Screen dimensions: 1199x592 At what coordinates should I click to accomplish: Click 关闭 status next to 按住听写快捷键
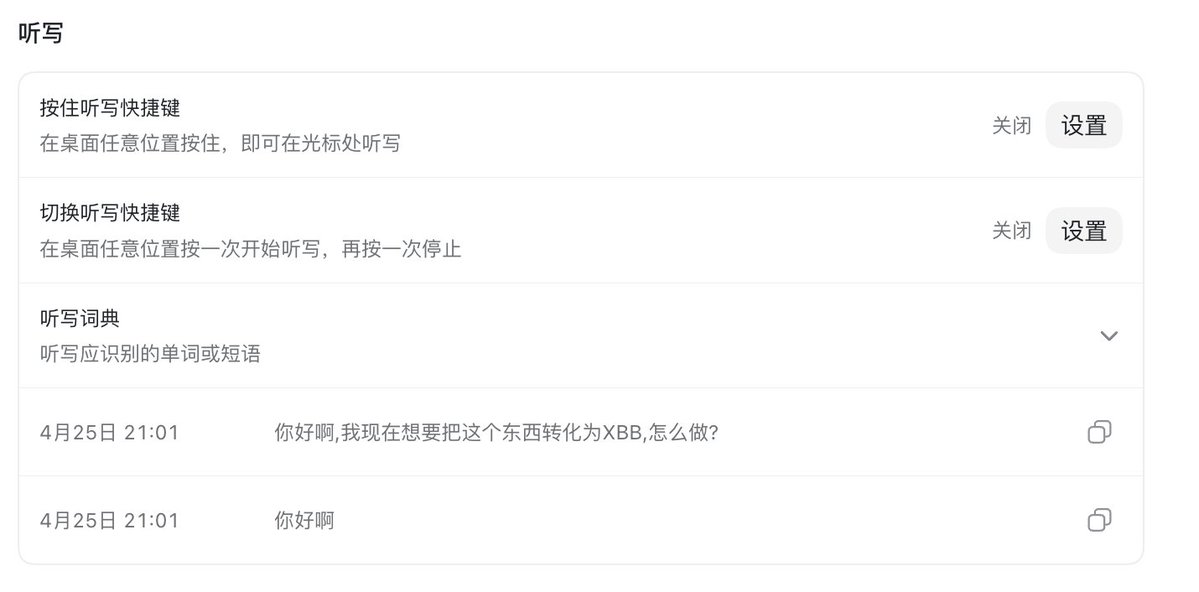click(x=1012, y=125)
